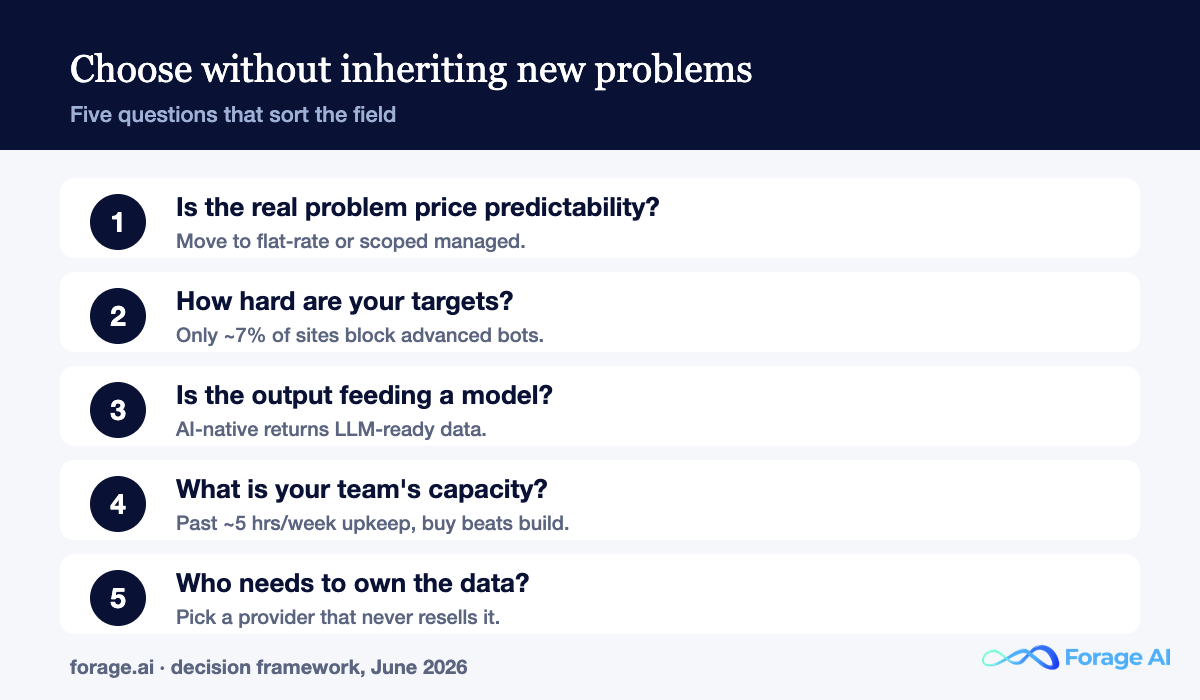
Task: Click the number 2 circle badge
Action: (x=118, y=316)
